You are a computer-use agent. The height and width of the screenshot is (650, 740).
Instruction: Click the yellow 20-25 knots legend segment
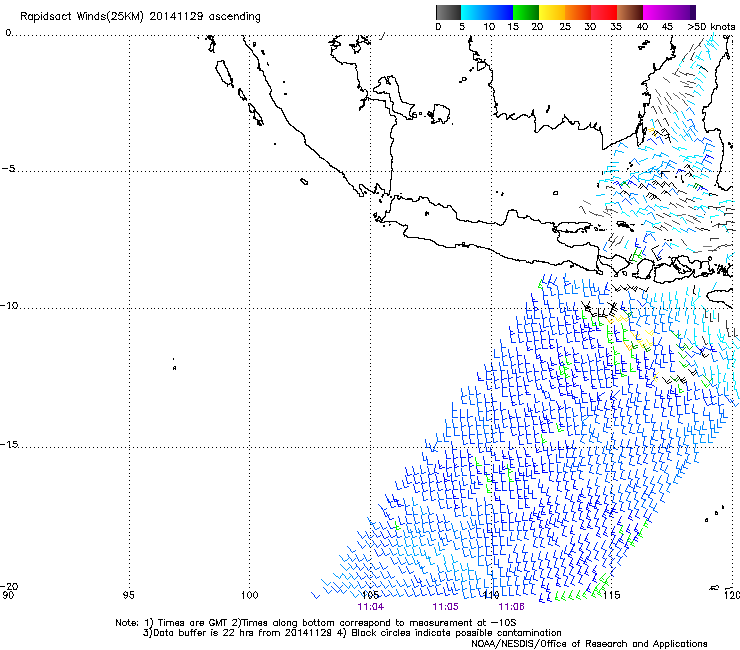click(552, 12)
